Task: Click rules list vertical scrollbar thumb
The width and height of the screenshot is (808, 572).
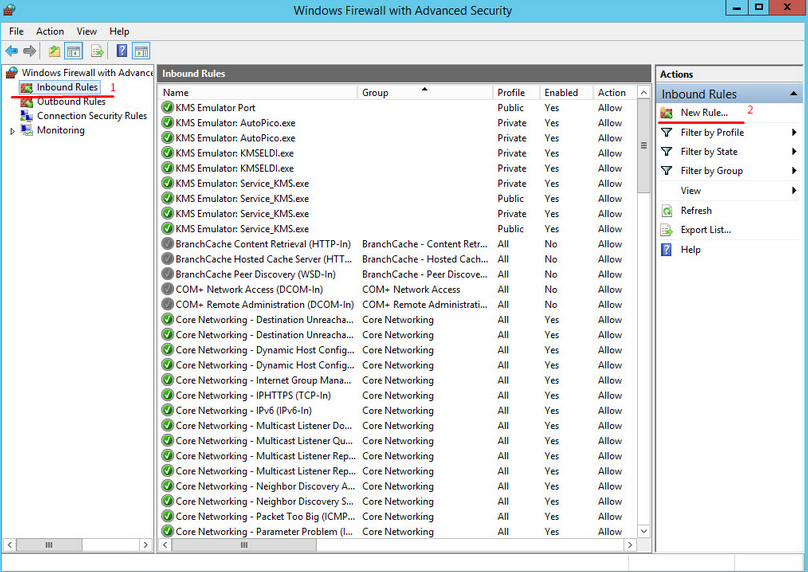Action: pos(644,146)
